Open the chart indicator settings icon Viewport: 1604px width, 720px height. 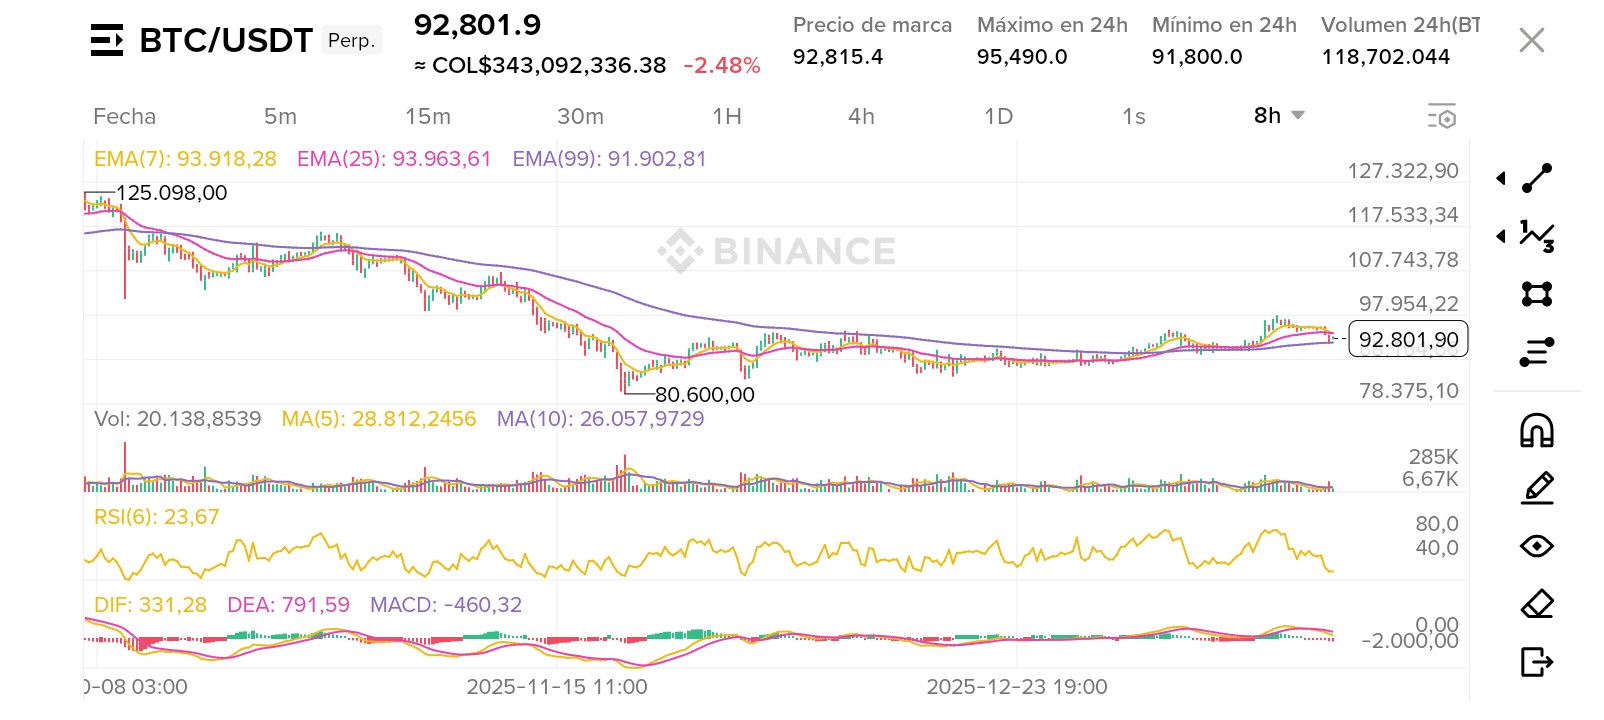click(x=1441, y=116)
